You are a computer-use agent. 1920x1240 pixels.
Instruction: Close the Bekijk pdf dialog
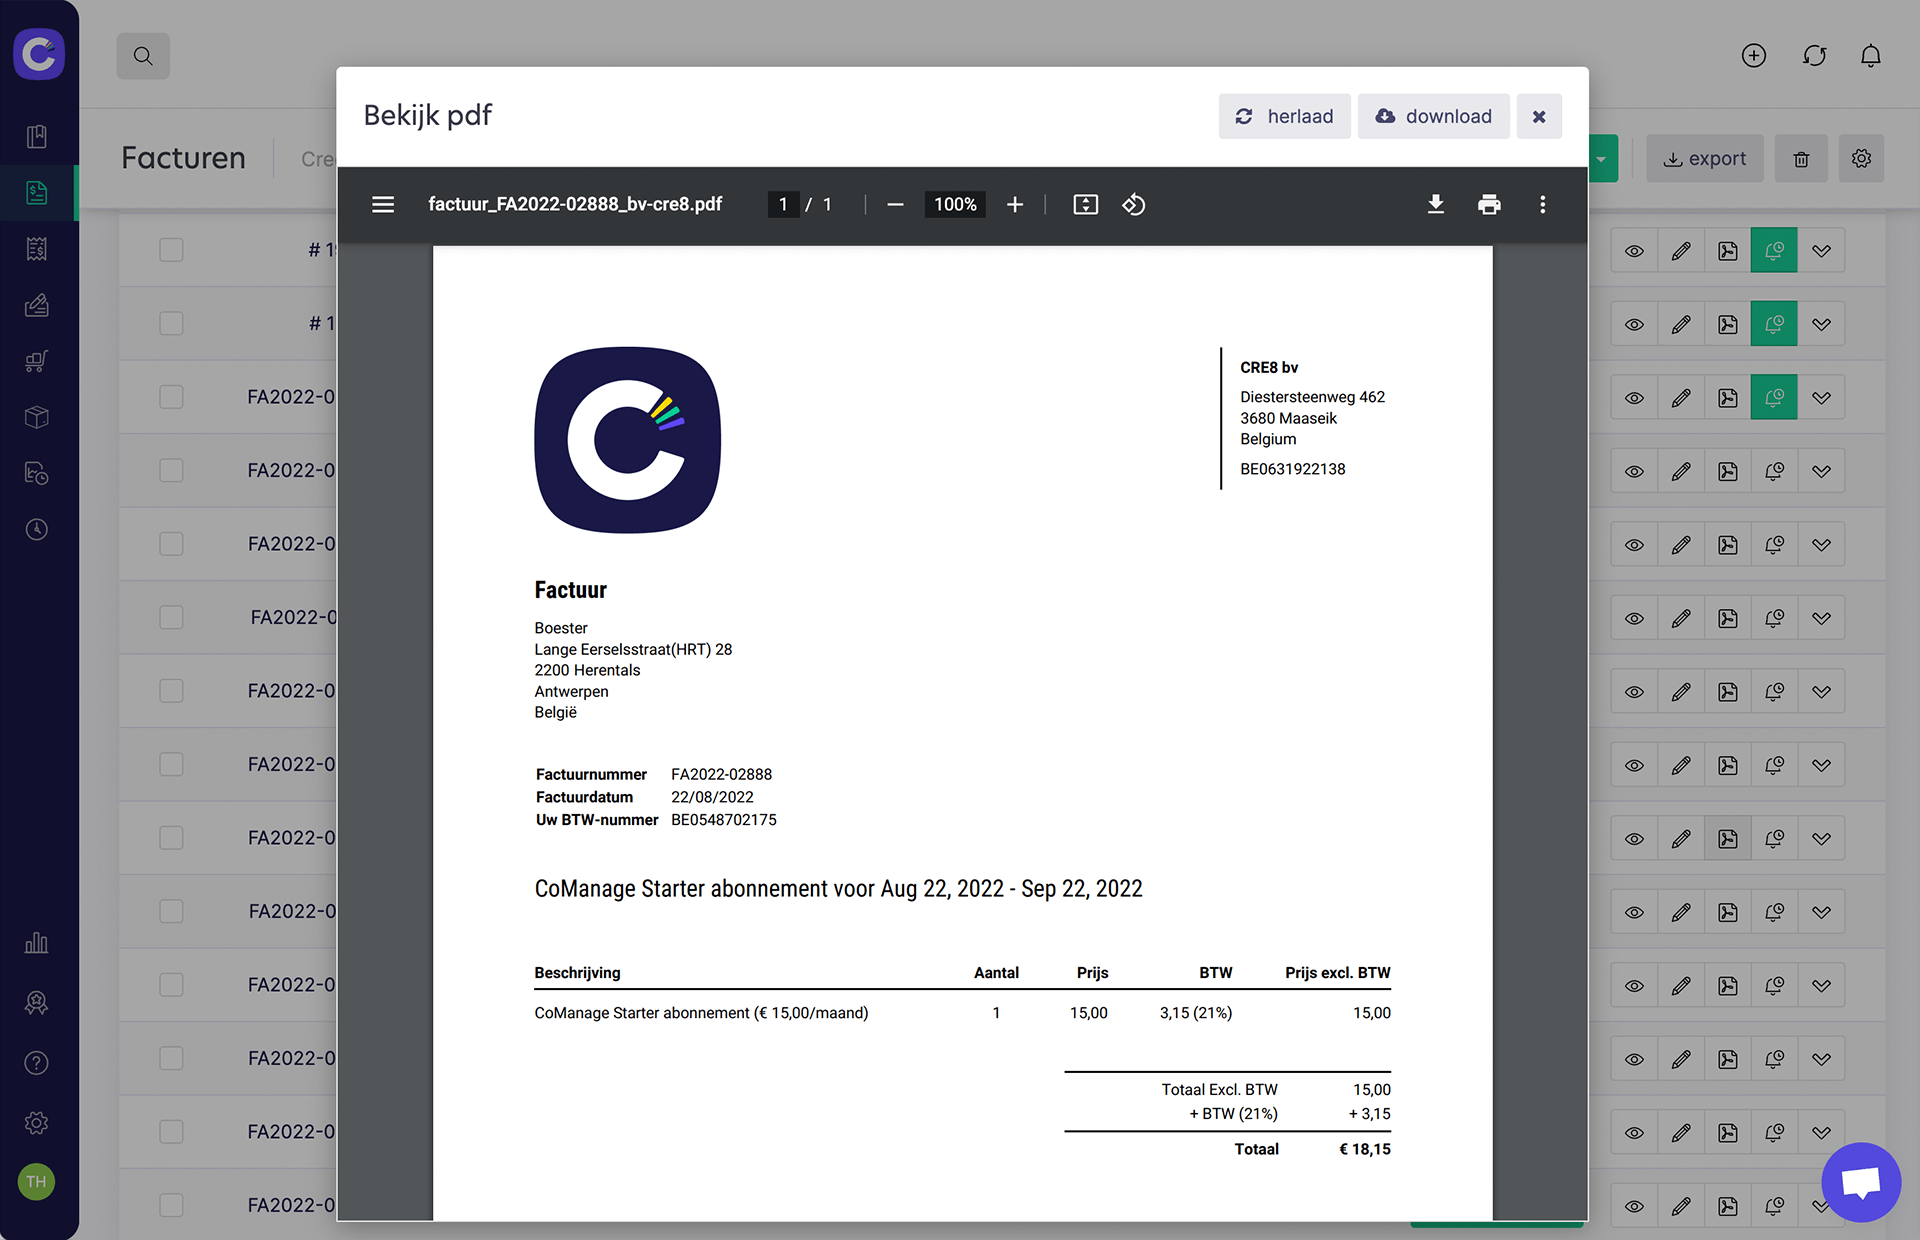[x=1539, y=116]
